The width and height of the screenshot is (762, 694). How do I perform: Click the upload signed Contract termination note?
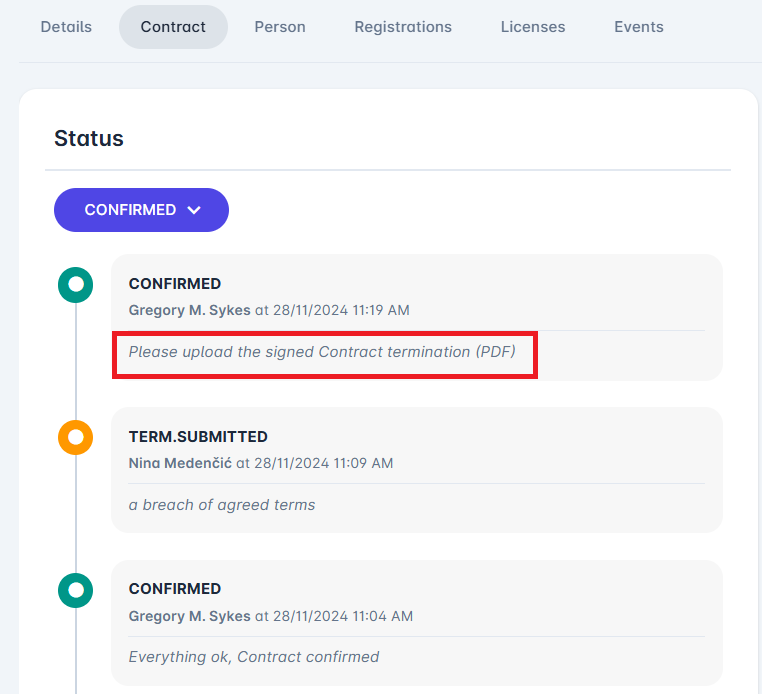[x=322, y=352]
